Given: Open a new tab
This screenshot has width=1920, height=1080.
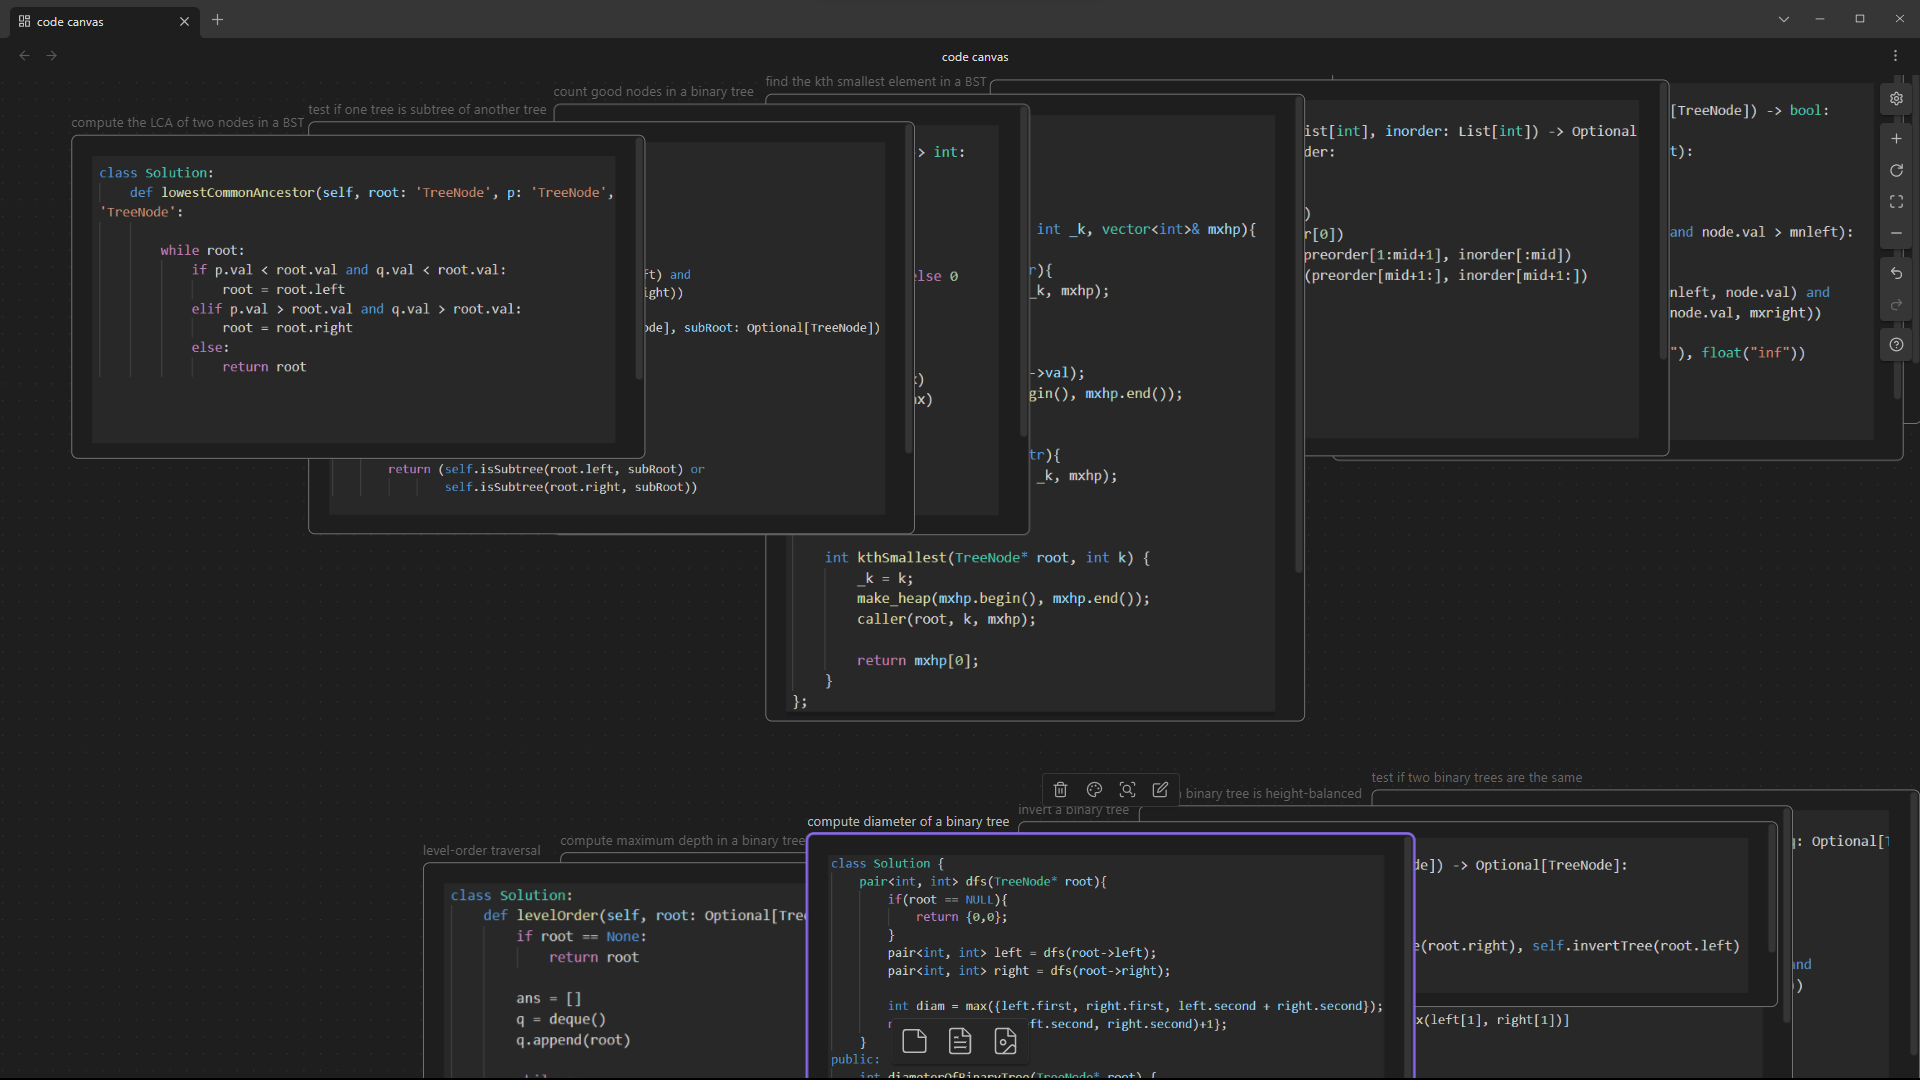Looking at the screenshot, I should [x=217, y=20].
